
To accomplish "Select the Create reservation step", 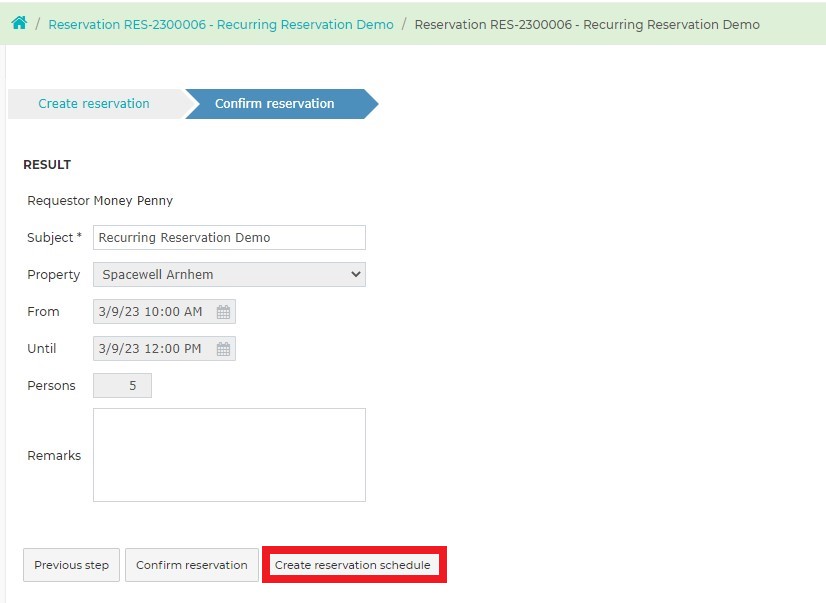I will pos(94,104).
